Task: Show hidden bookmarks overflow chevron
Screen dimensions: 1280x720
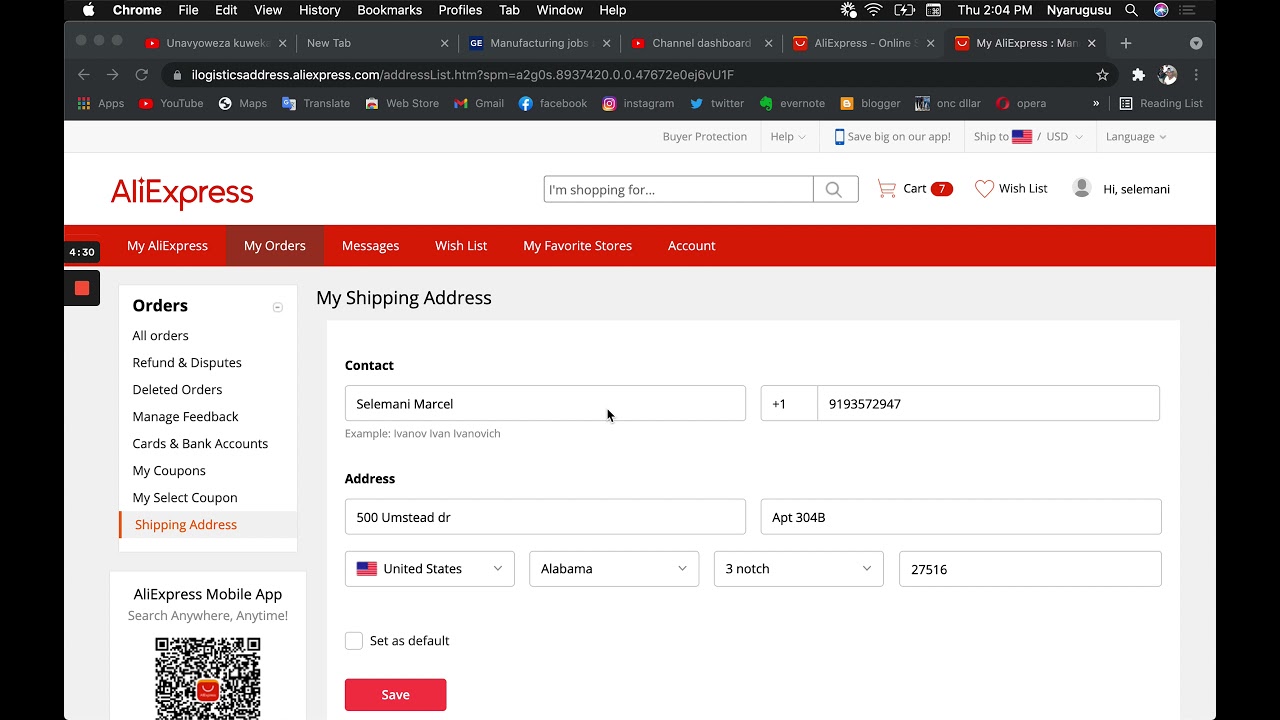Action: (1096, 103)
